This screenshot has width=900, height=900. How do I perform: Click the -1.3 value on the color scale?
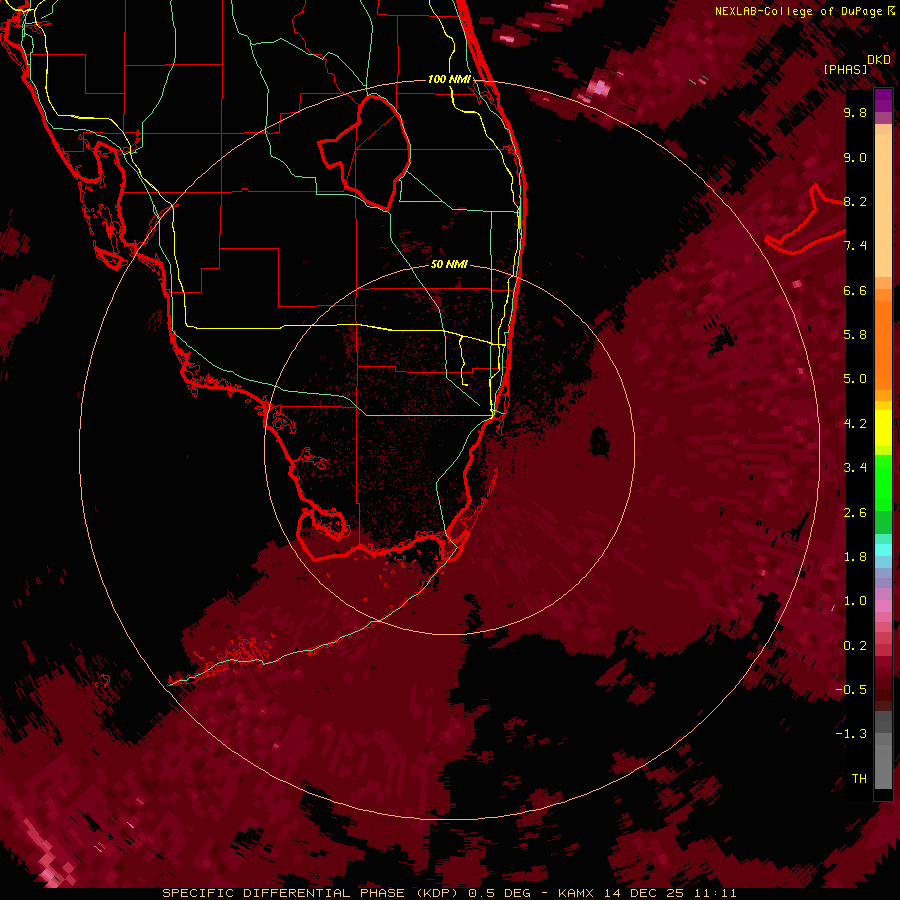click(852, 734)
